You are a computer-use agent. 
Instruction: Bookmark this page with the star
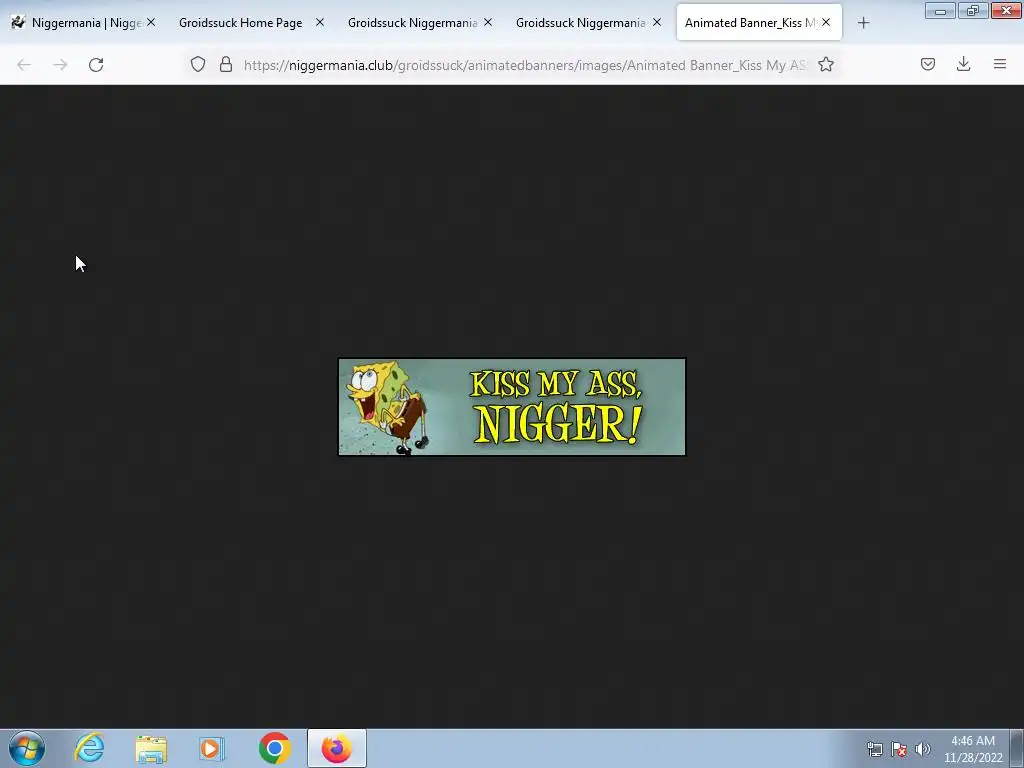tap(825, 64)
